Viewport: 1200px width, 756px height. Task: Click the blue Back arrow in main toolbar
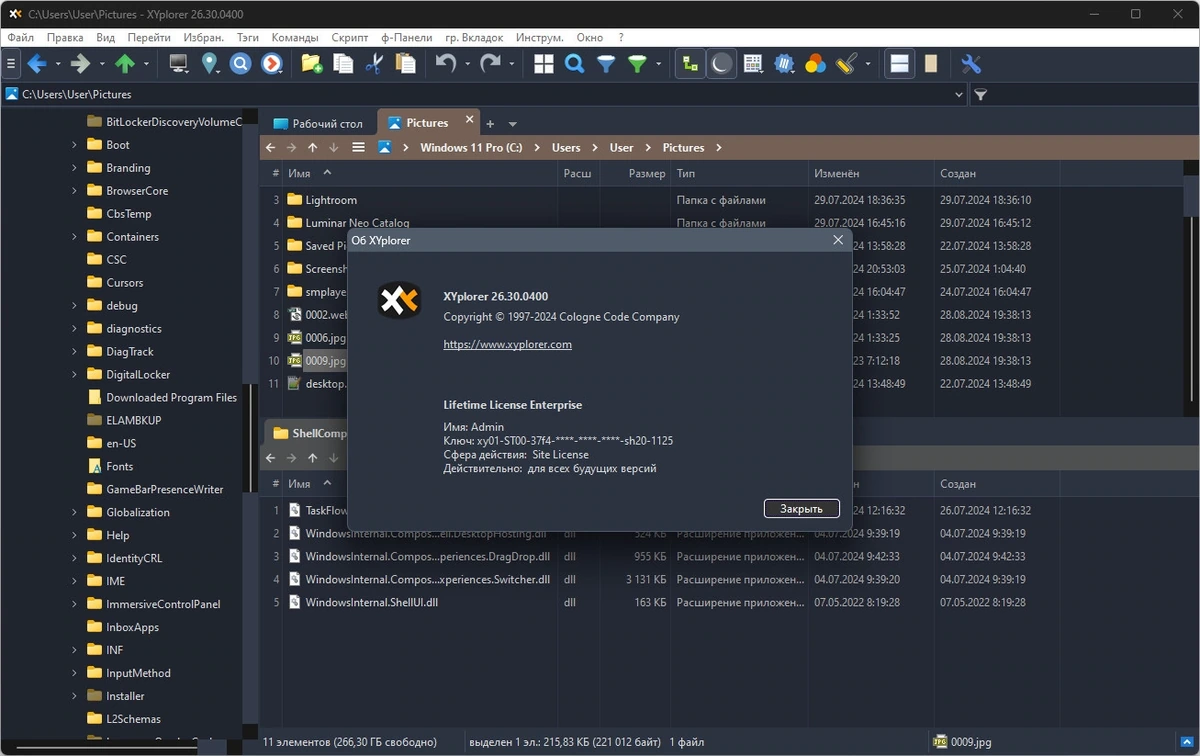37,64
